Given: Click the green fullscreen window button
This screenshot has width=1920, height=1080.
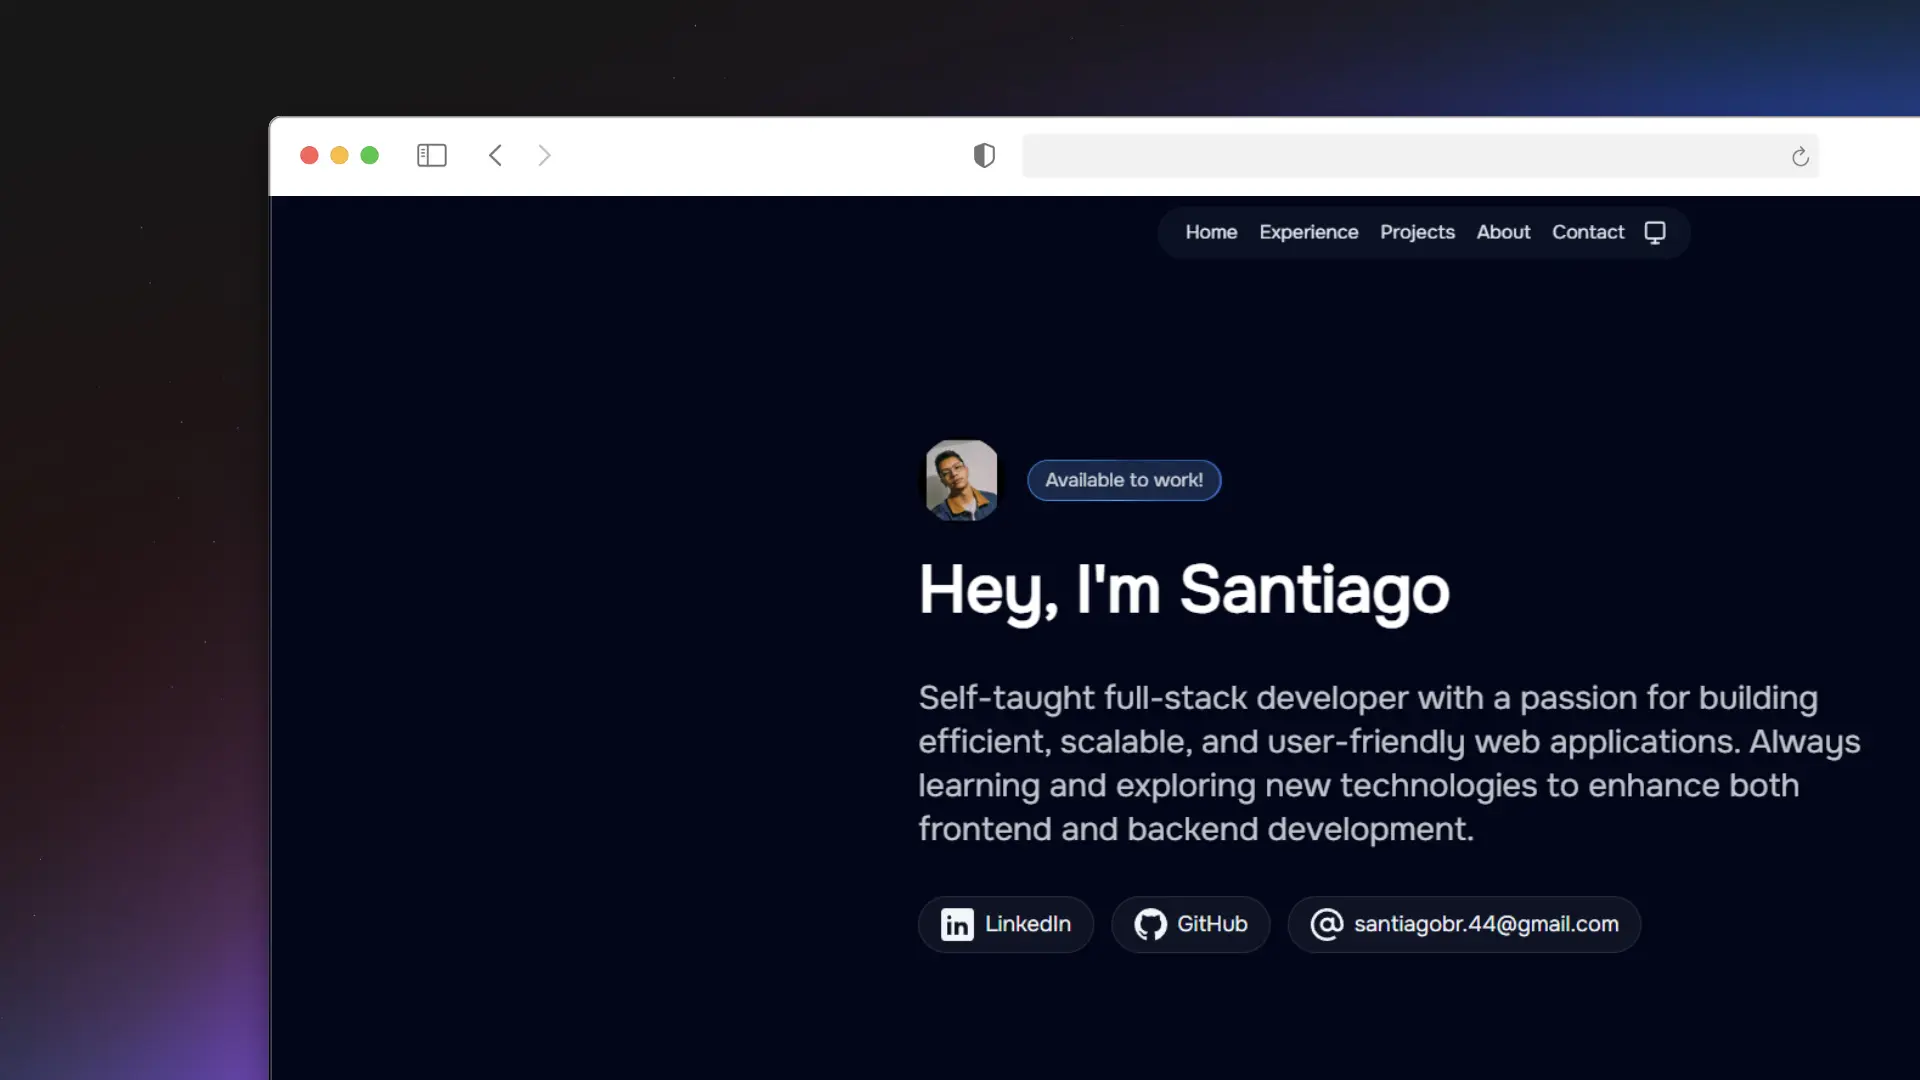Looking at the screenshot, I should click(x=369, y=155).
